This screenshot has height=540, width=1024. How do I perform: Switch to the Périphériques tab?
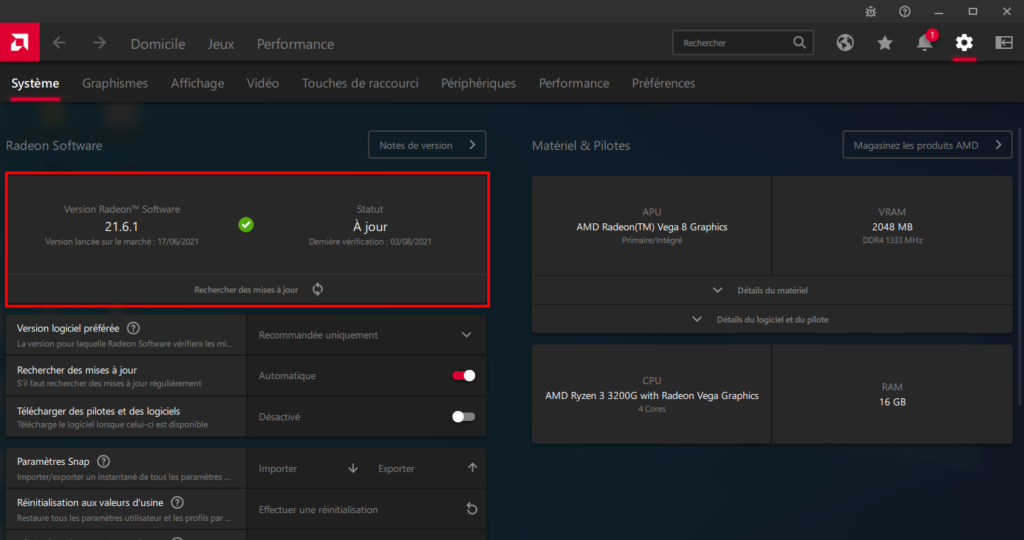tap(478, 83)
